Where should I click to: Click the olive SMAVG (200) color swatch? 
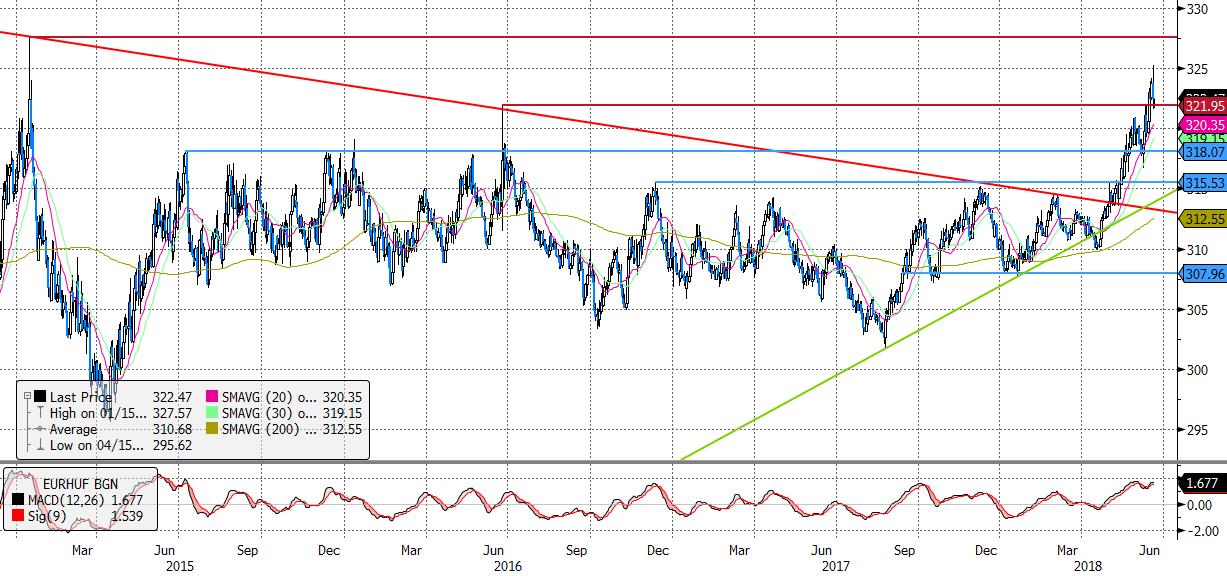(212, 429)
